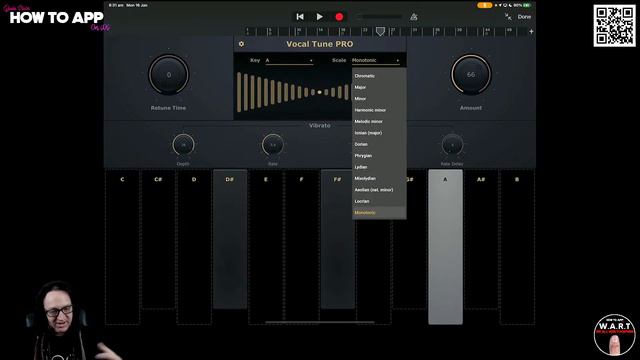Viewport: 640px width, 360px height.
Task: Select Ionian (major) scale
Action: (x=379, y=133)
